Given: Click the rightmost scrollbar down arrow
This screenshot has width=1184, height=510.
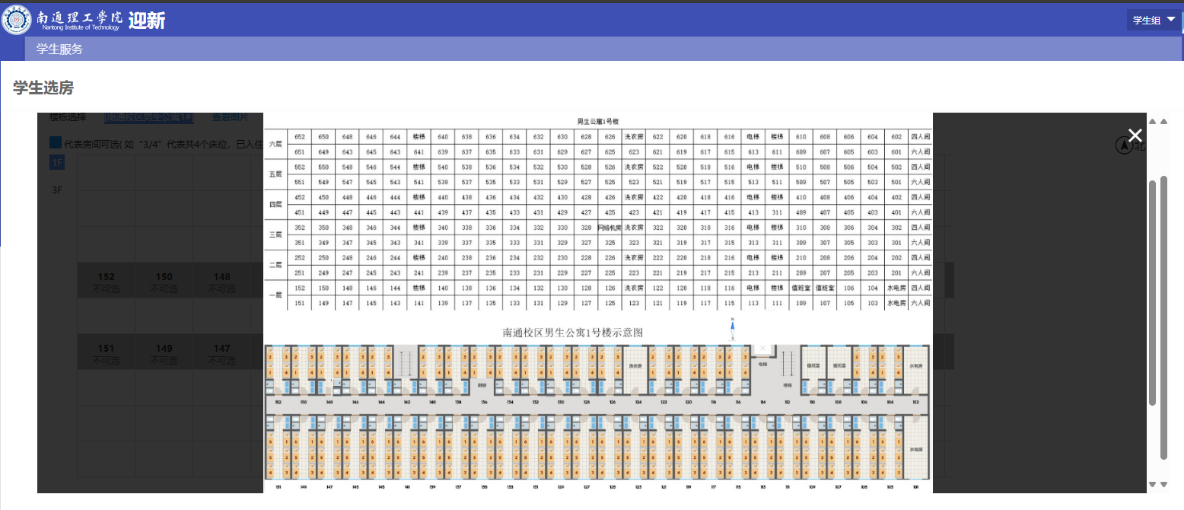Looking at the screenshot, I should pyautogui.click(x=1163, y=484).
